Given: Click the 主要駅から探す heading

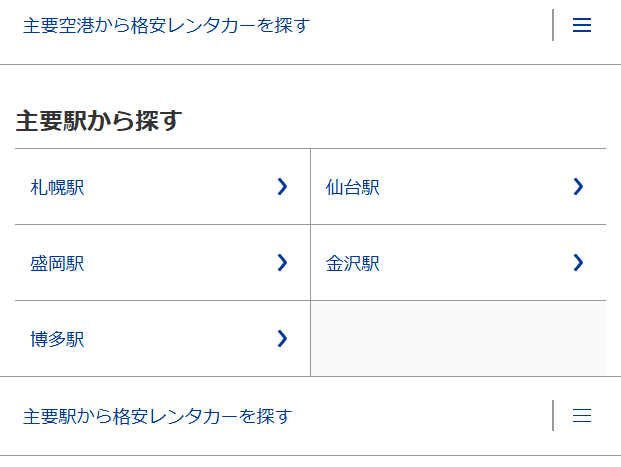Looking at the screenshot, I should pos(98,122).
